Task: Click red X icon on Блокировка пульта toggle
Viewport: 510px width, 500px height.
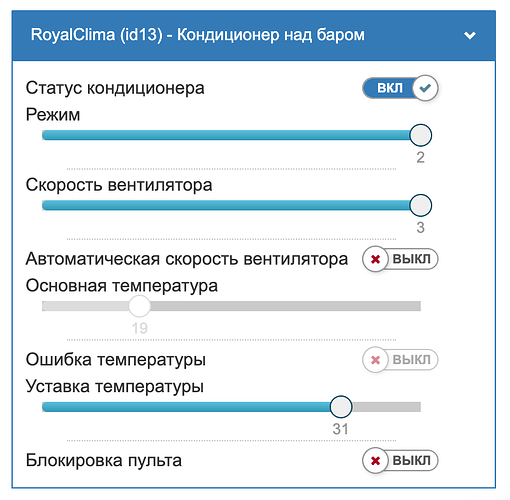Action: point(375,461)
